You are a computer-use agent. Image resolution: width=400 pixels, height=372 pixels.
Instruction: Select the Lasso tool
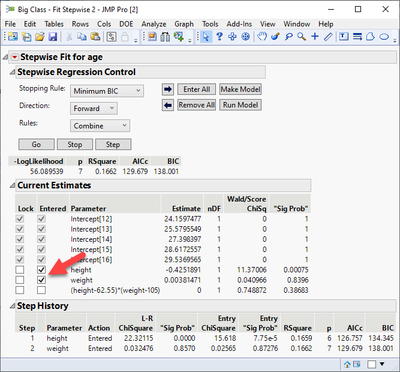(x=289, y=36)
